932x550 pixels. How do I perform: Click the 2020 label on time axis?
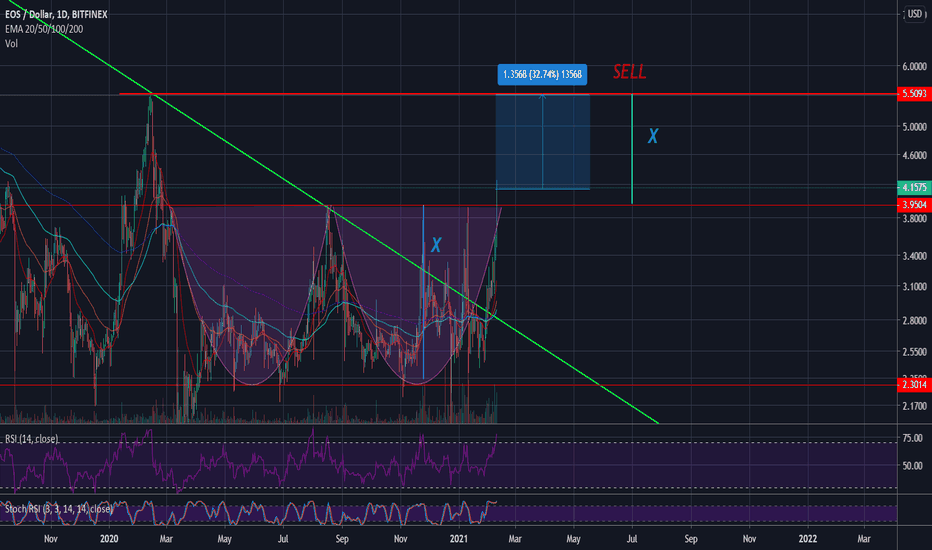point(109,539)
